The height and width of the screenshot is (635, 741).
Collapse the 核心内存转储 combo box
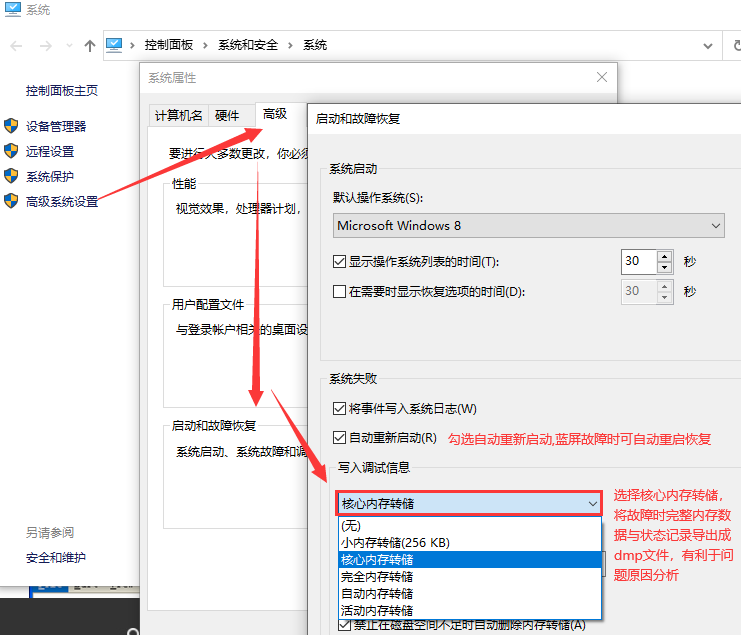click(x=593, y=504)
